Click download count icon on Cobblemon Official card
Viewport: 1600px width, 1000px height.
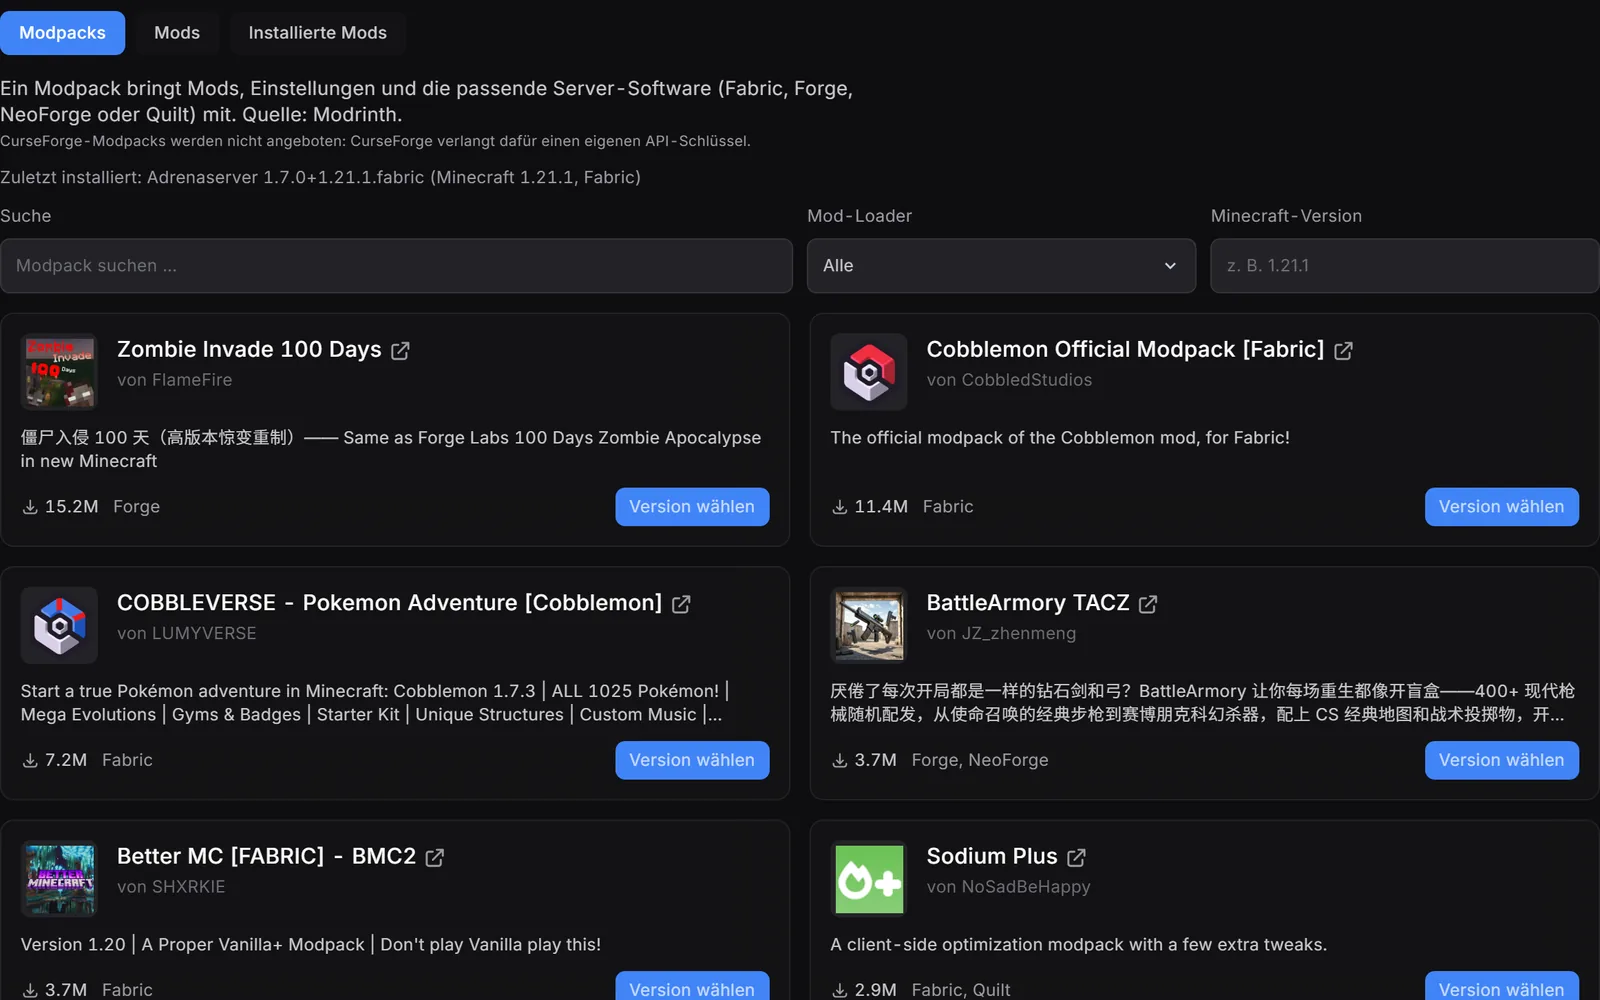pyautogui.click(x=840, y=507)
